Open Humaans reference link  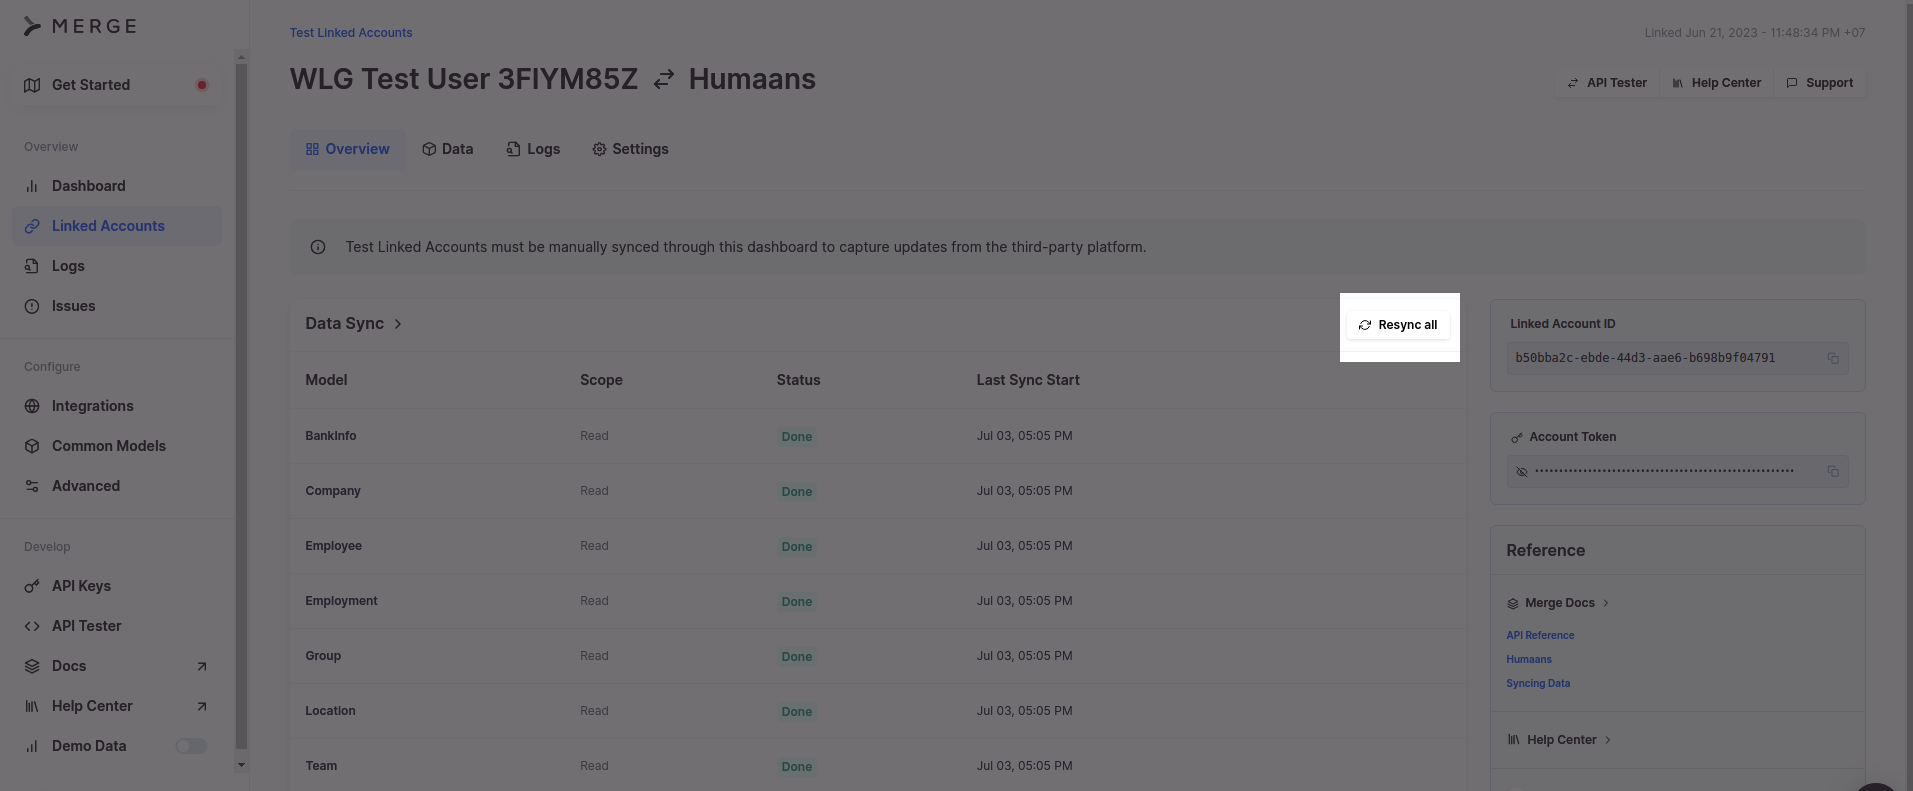[x=1529, y=659]
